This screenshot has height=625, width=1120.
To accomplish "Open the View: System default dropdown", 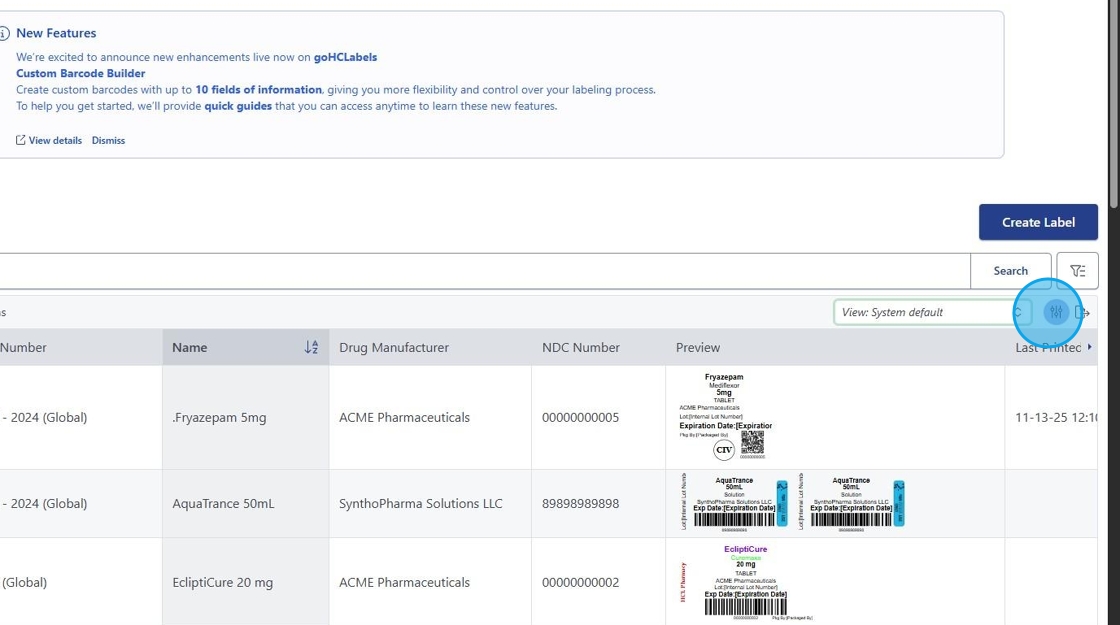I will tap(931, 312).
